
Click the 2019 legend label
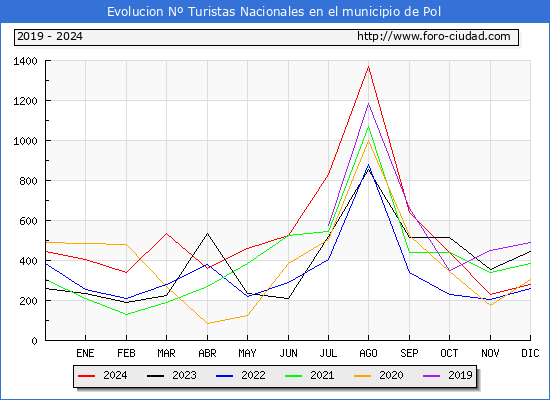(x=460, y=375)
